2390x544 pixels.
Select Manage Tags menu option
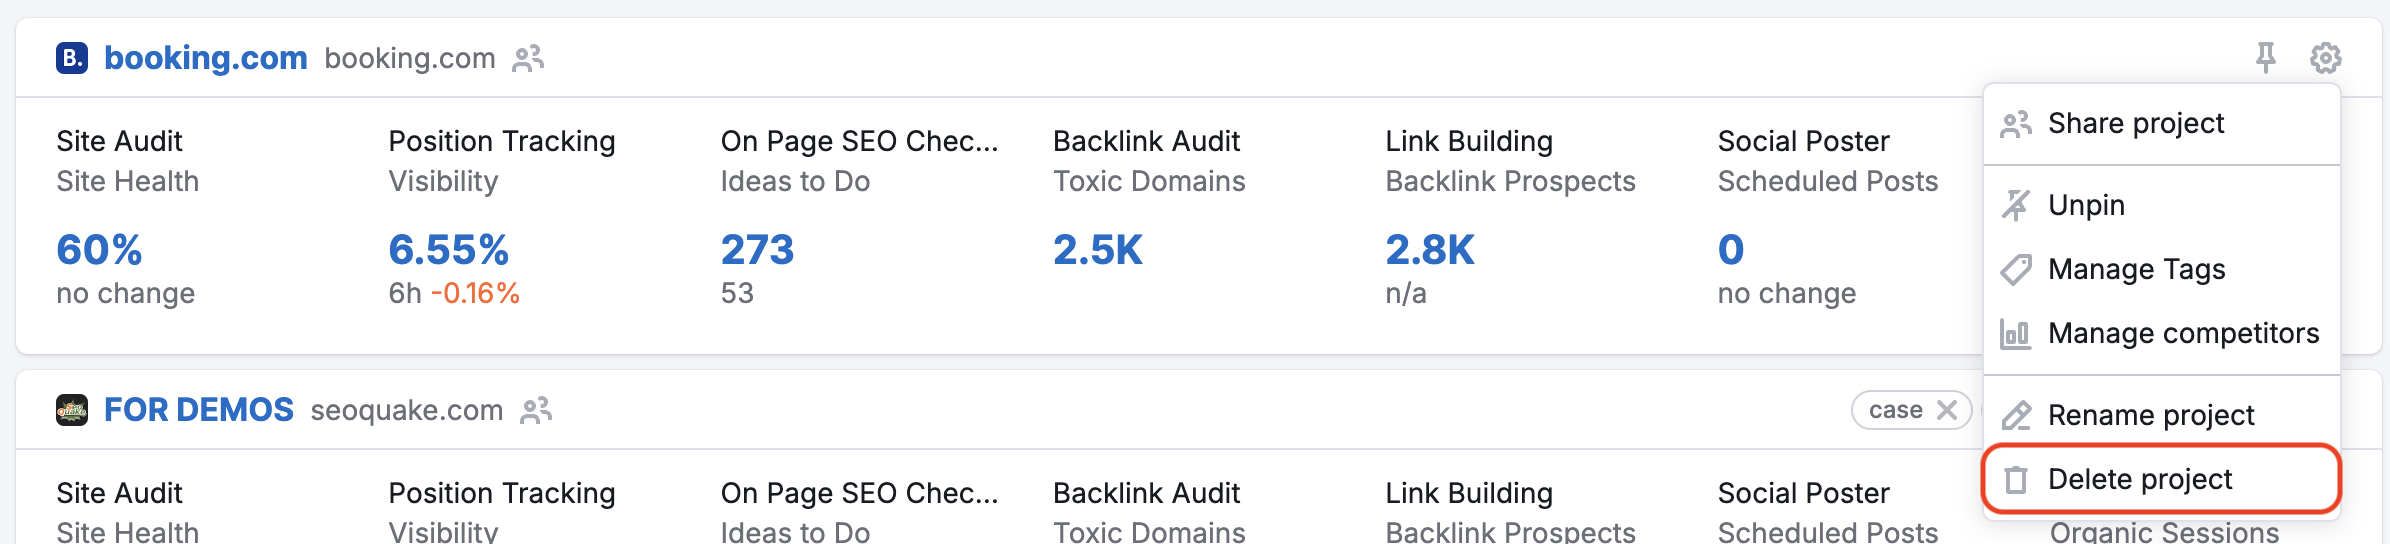[x=2136, y=270]
